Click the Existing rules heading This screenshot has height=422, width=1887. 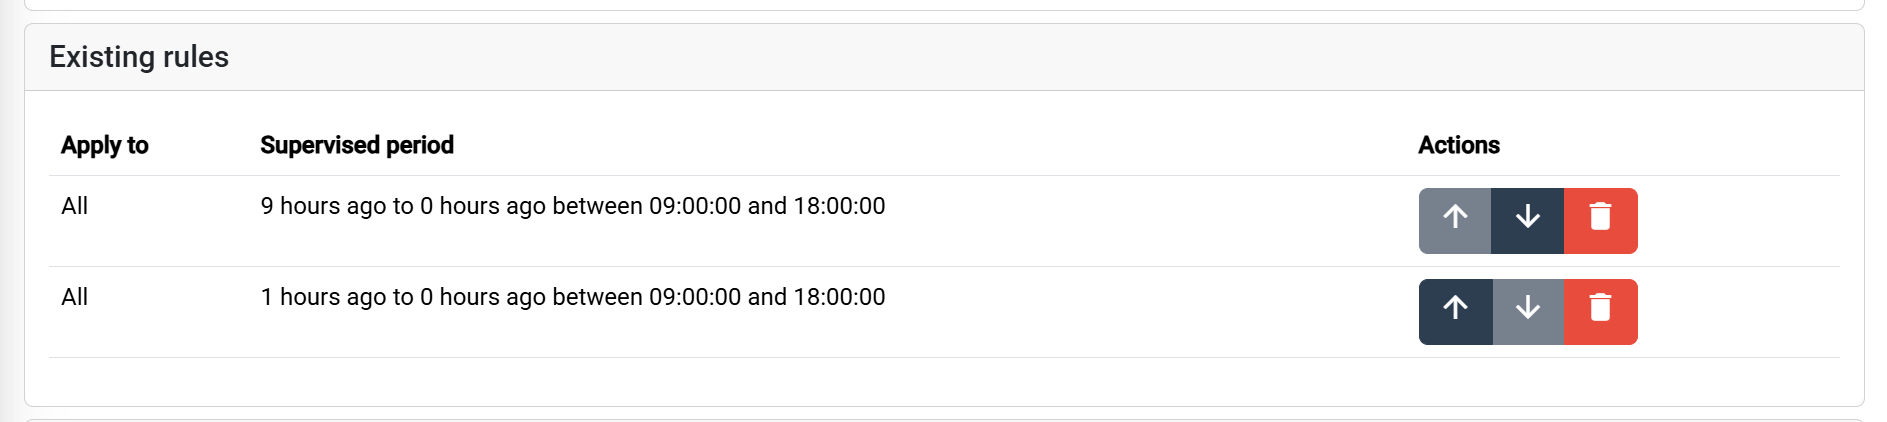point(139,57)
